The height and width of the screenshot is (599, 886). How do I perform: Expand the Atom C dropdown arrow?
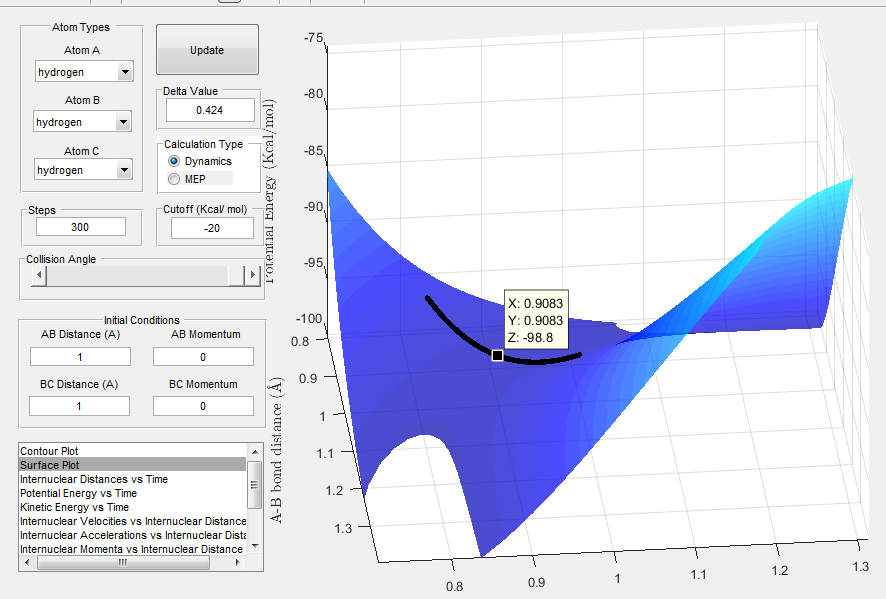tap(124, 170)
